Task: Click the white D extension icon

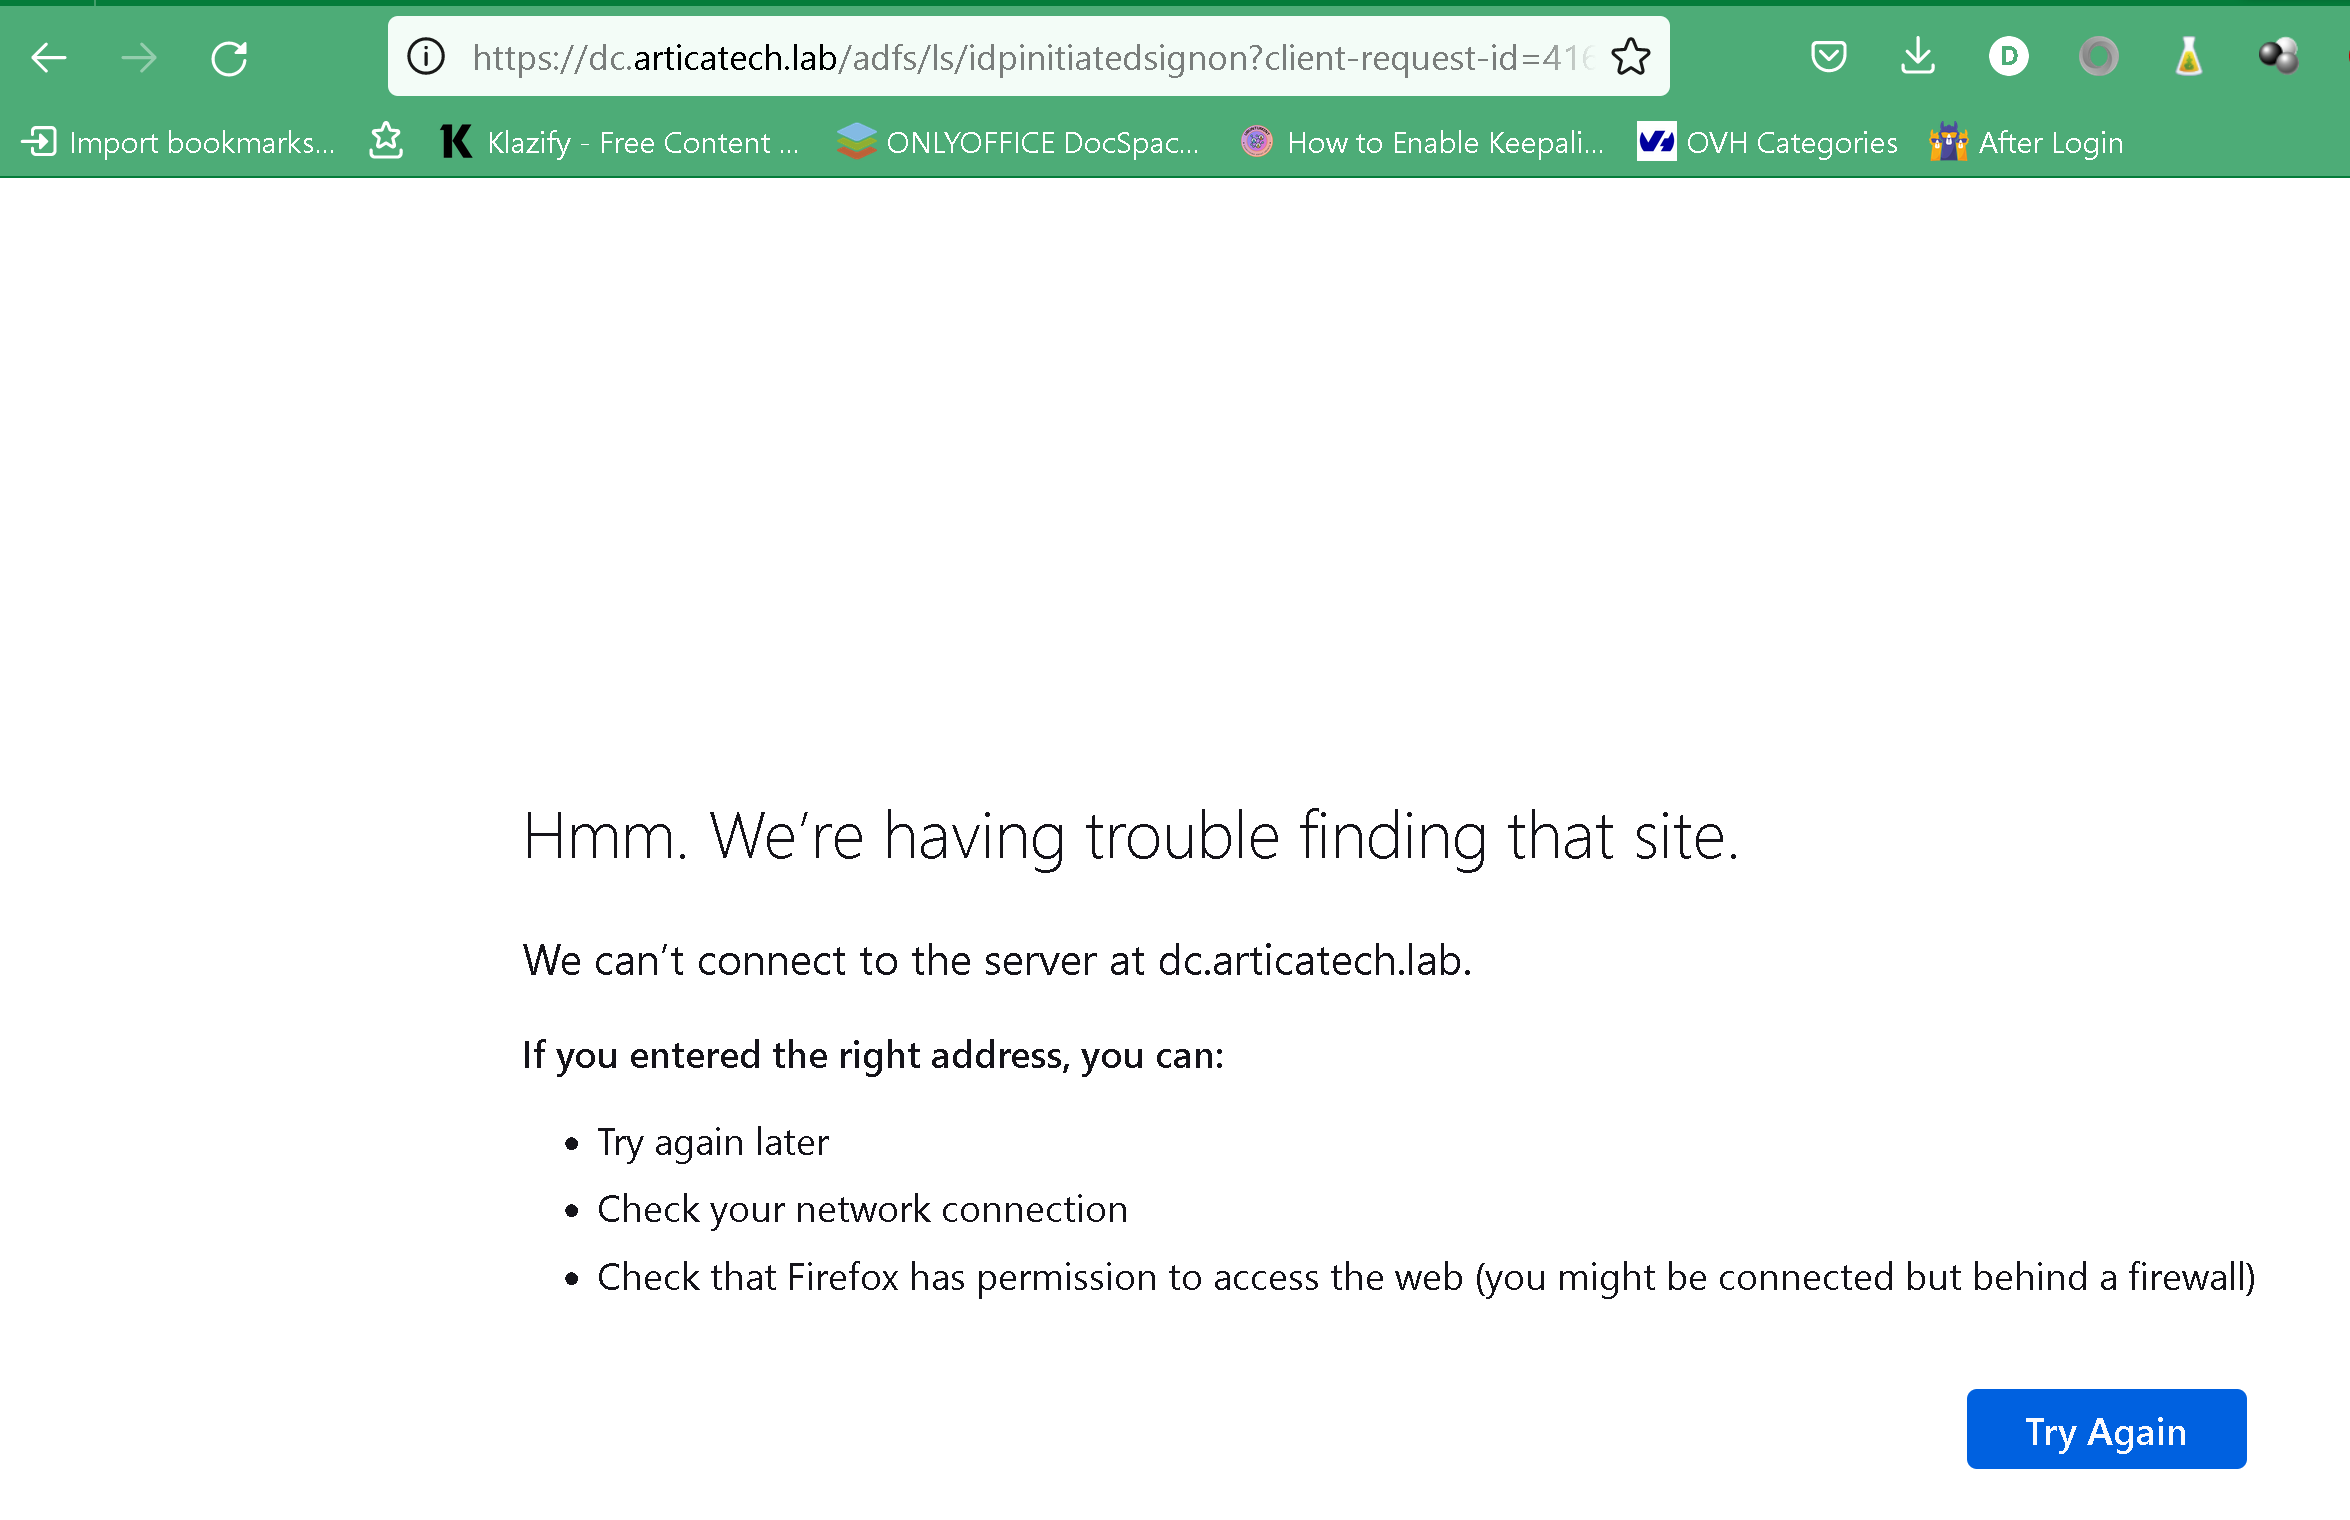Action: pyautogui.click(x=2008, y=56)
